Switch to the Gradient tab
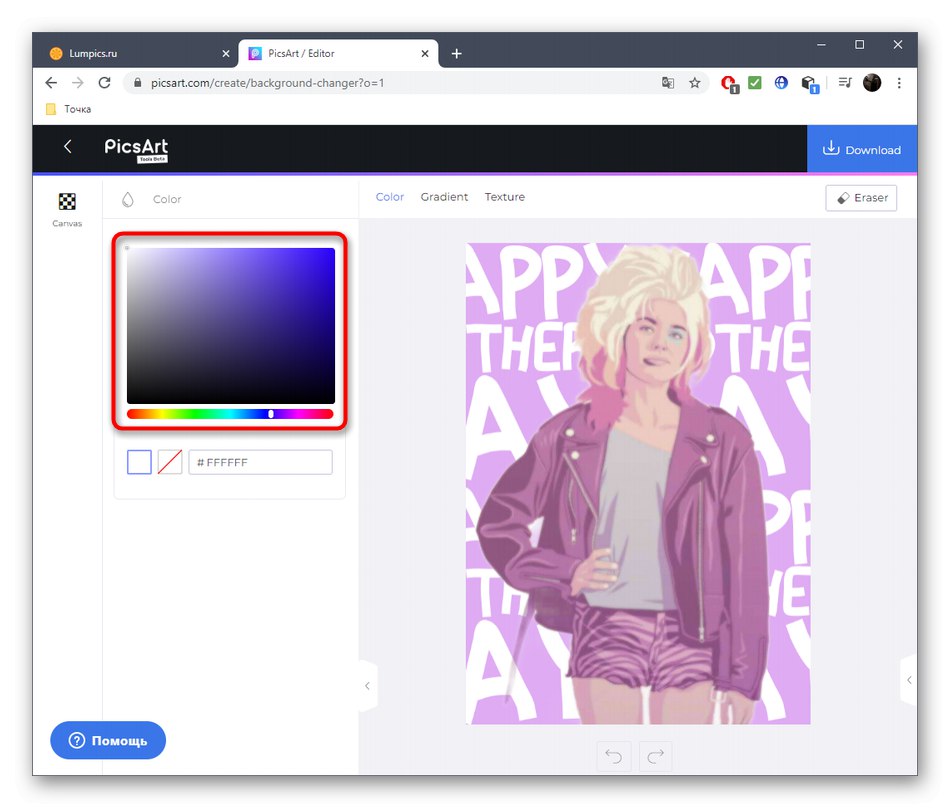The image size is (950, 808). (444, 197)
